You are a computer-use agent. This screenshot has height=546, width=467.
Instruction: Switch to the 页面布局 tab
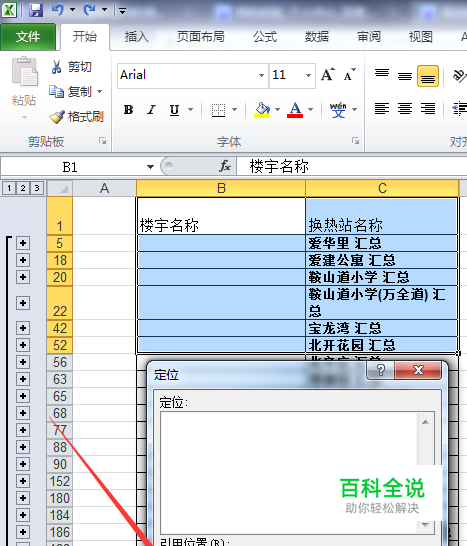coord(201,37)
